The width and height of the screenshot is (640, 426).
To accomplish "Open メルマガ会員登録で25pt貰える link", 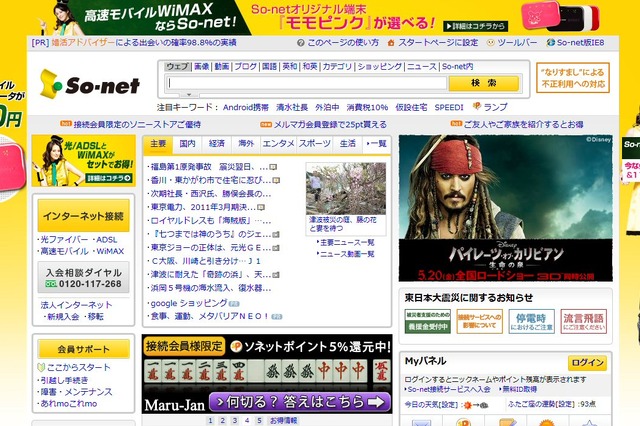I will tap(330, 124).
